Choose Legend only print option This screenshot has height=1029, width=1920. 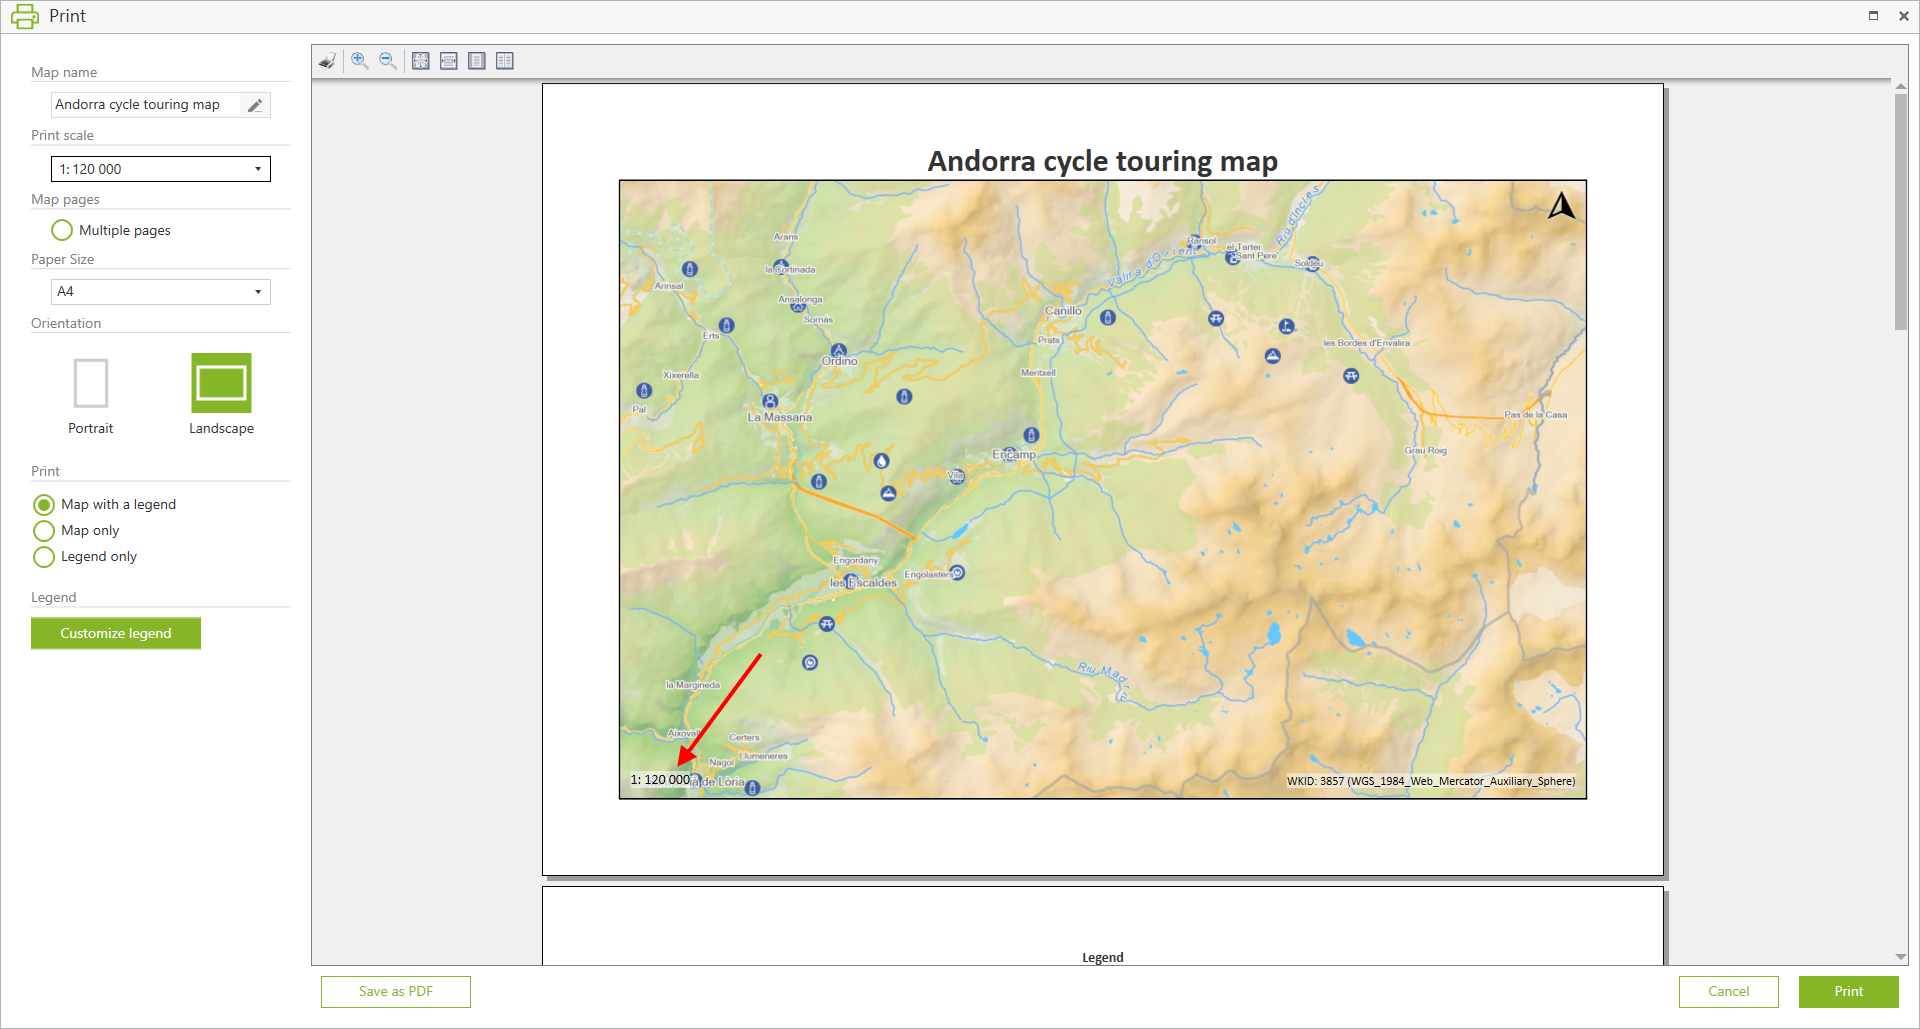(44, 557)
